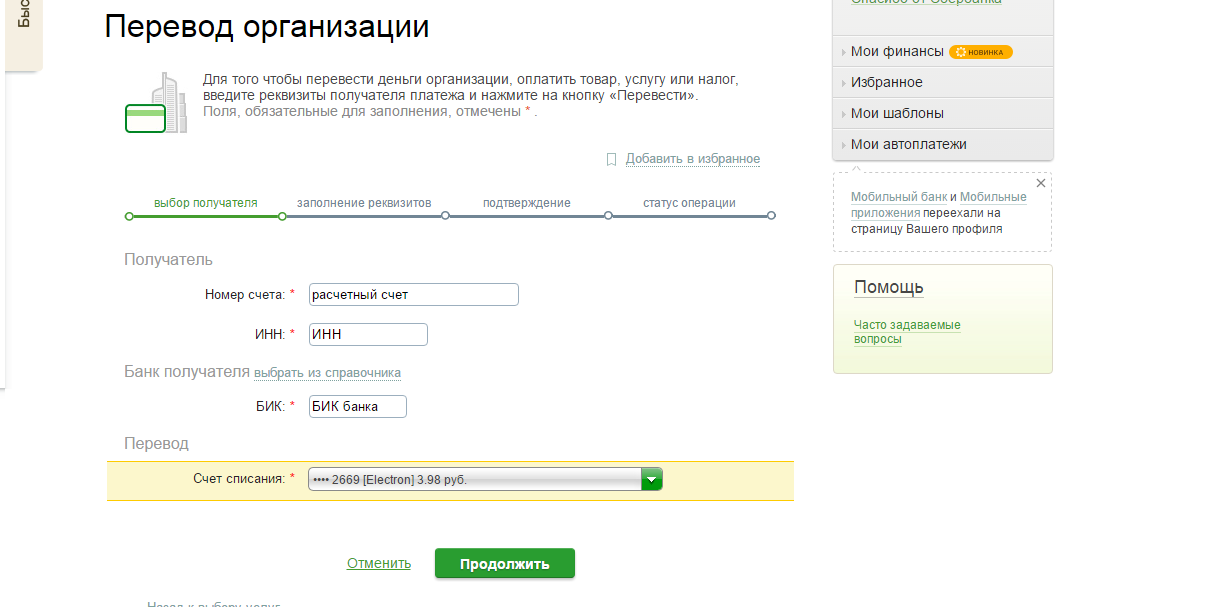The image size is (1215, 607).
Task: Open выбрать из справочника link
Action: click(x=327, y=373)
